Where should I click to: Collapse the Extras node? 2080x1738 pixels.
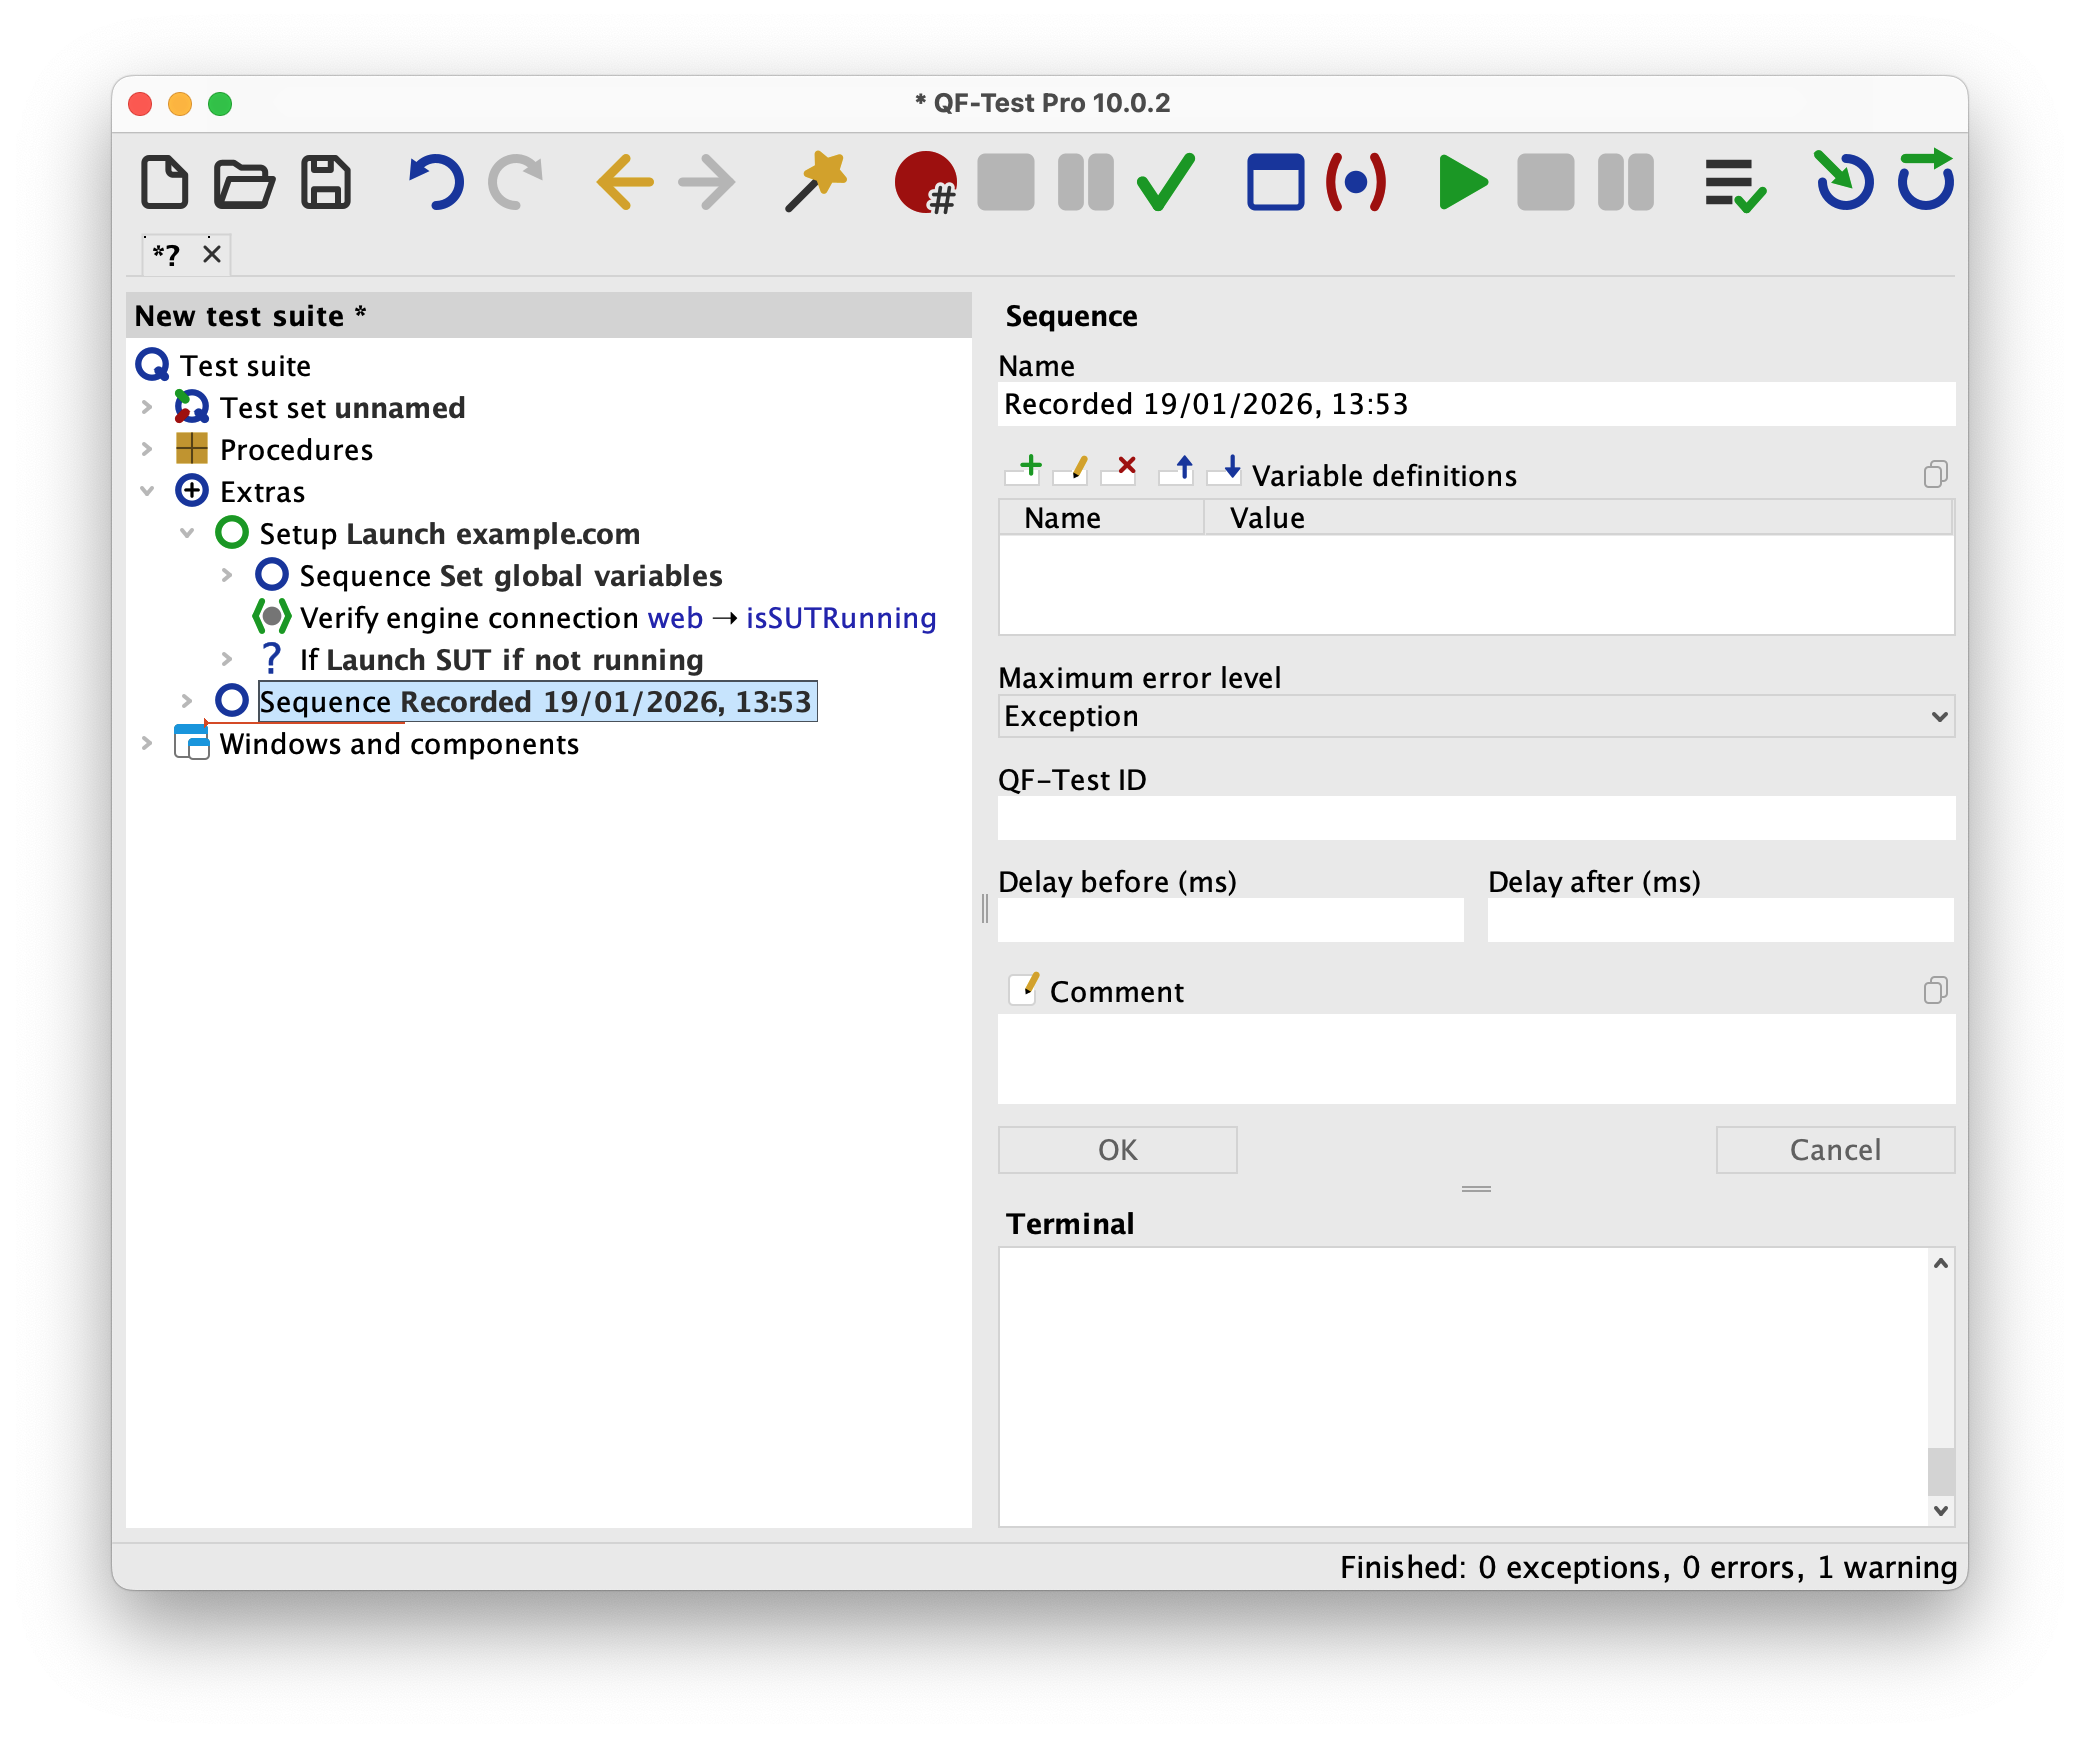click(148, 490)
